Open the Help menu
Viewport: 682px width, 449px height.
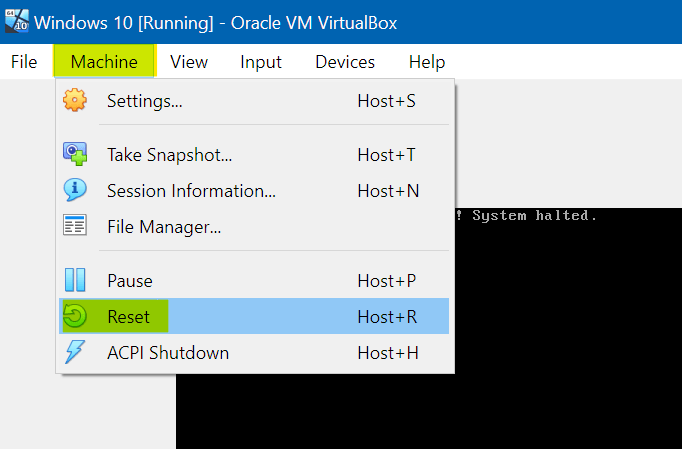(427, 62)
